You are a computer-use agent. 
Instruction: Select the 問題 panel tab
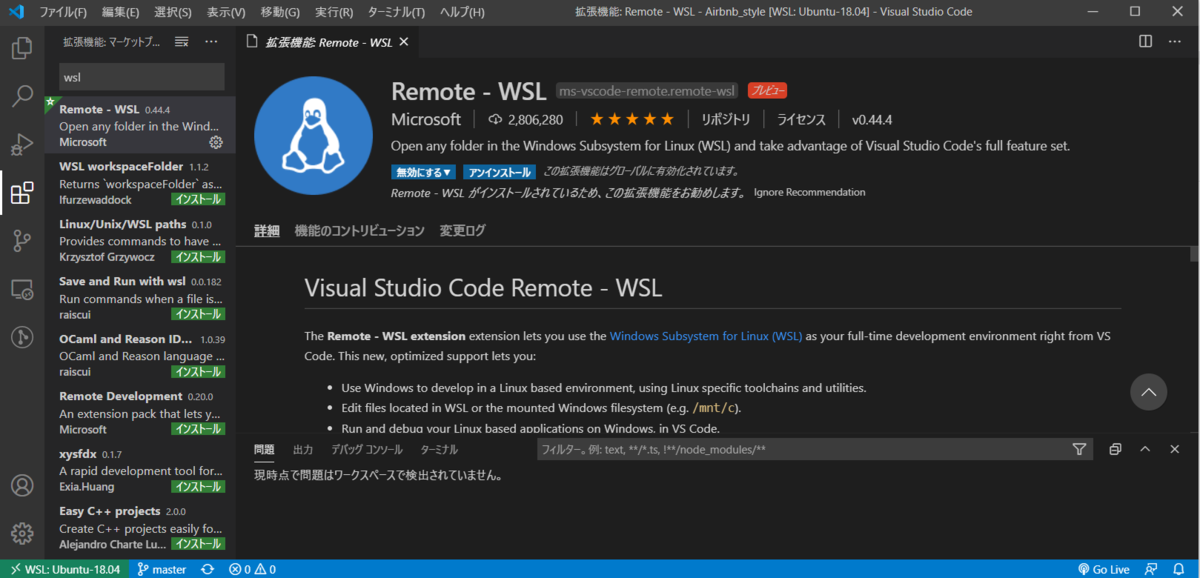(264, 450)
